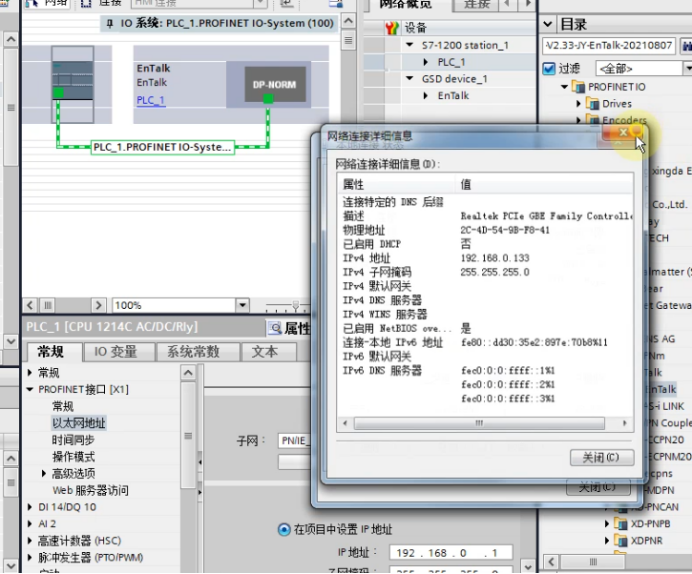Open the <全部> profile dropdown
The height and width of the screenshot is (574, 692).
[687, 68]
